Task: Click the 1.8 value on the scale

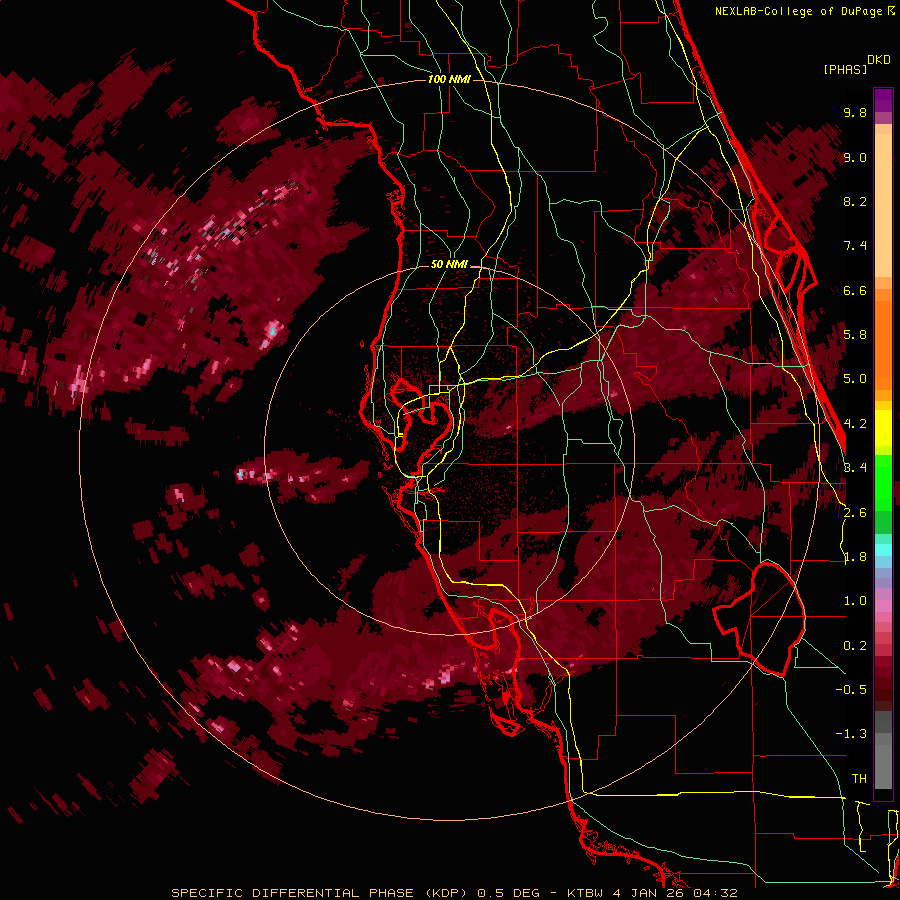Action: click(x=855, y=557)
